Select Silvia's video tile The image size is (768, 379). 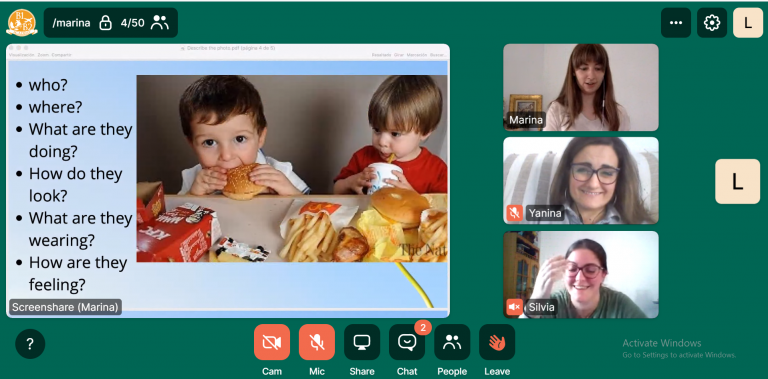(581, 274)
